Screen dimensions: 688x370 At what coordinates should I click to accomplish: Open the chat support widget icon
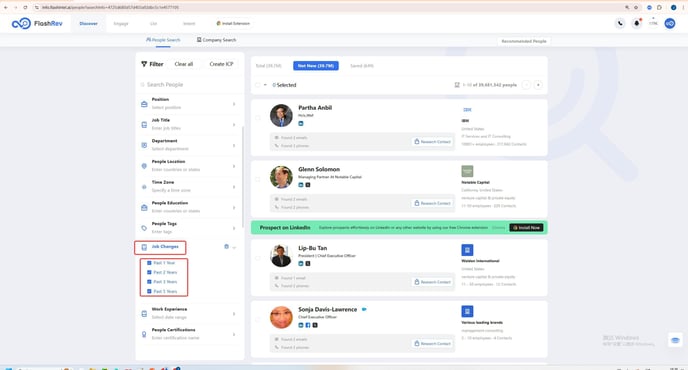(675, 340)
